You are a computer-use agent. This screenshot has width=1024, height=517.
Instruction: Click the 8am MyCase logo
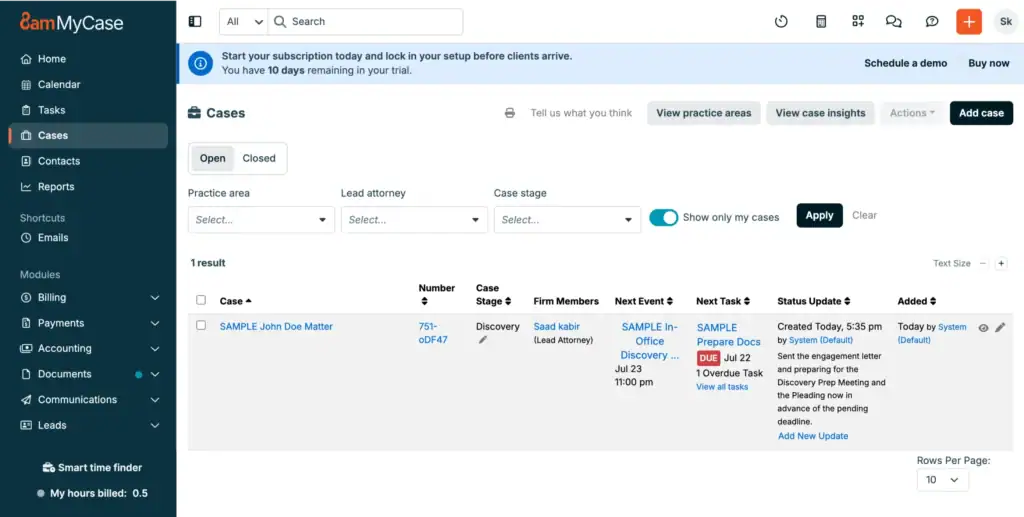point(71,22)
